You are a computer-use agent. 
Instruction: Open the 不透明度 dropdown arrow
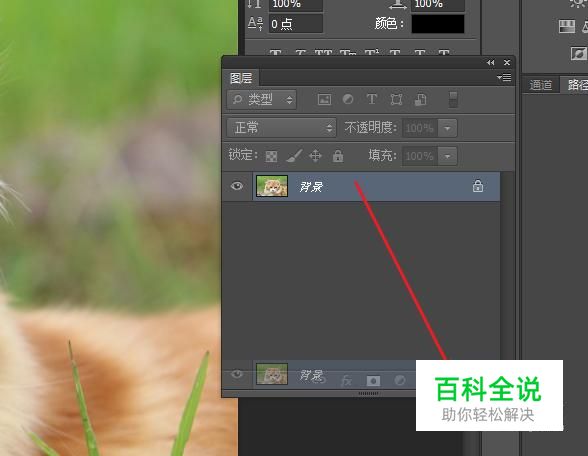(447, 128)
